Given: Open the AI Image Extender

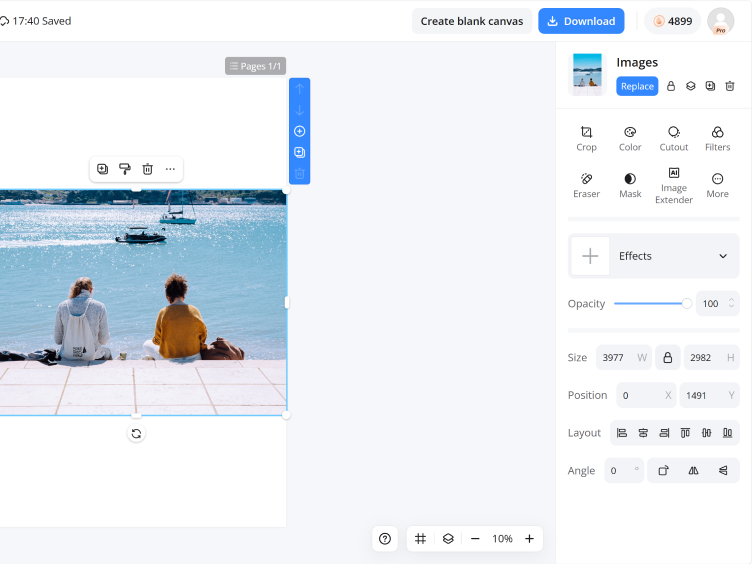Looking at the screenshot, I should 673,186.
